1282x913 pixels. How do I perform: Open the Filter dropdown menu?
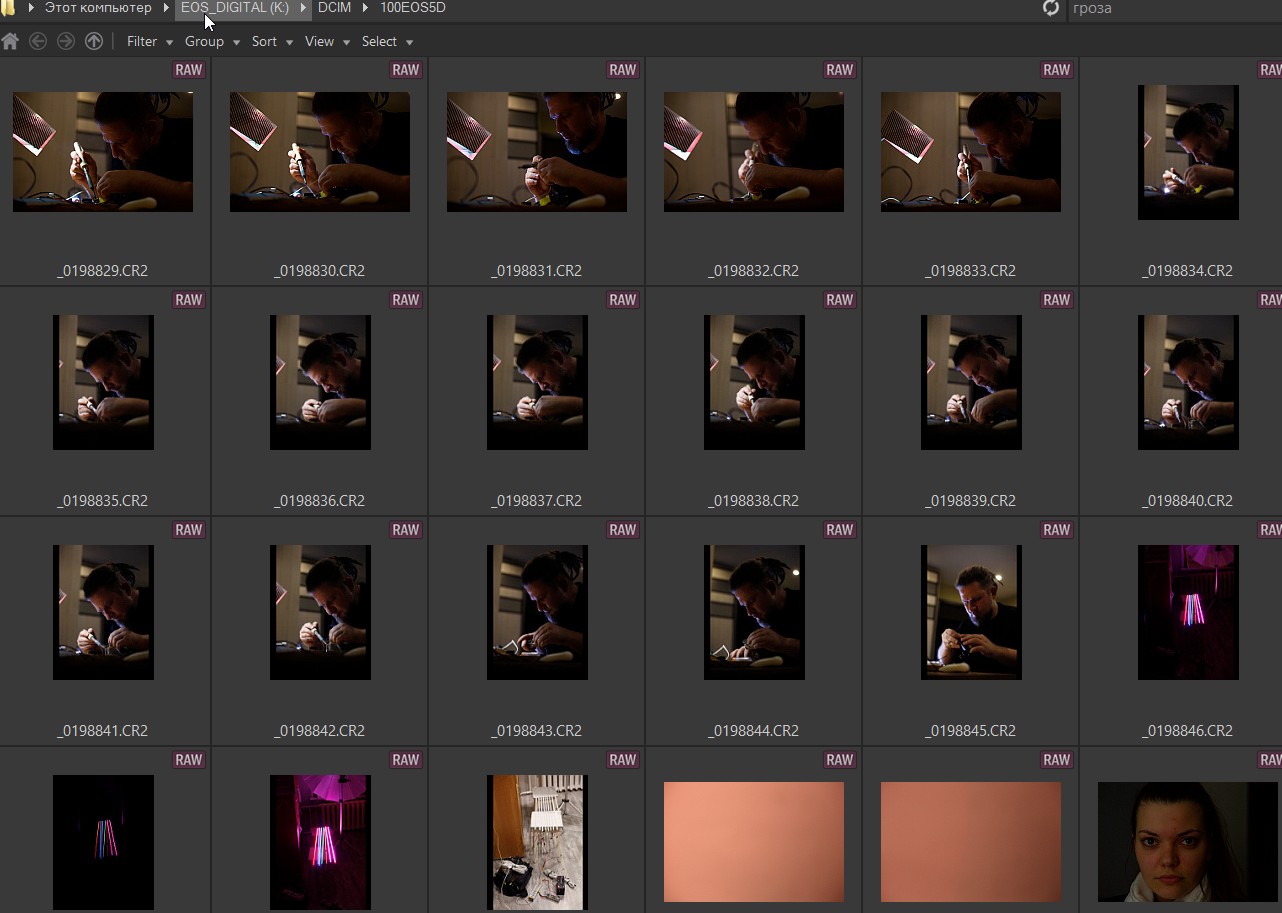150,41
